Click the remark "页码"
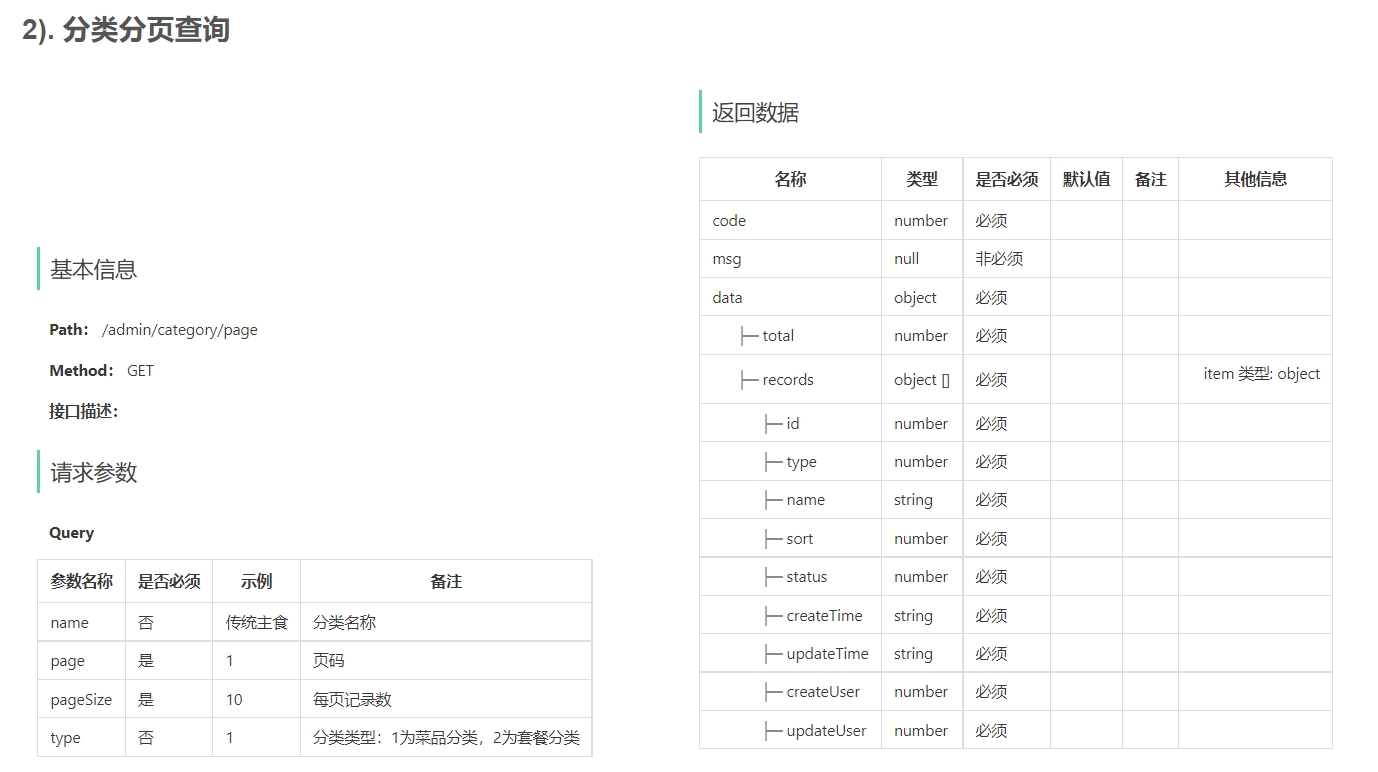 [329, 661]
